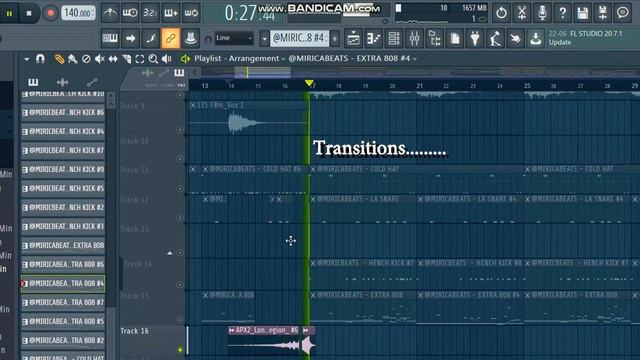Toggle the metronome
This screenshot has width=640, height=360.
110,13
